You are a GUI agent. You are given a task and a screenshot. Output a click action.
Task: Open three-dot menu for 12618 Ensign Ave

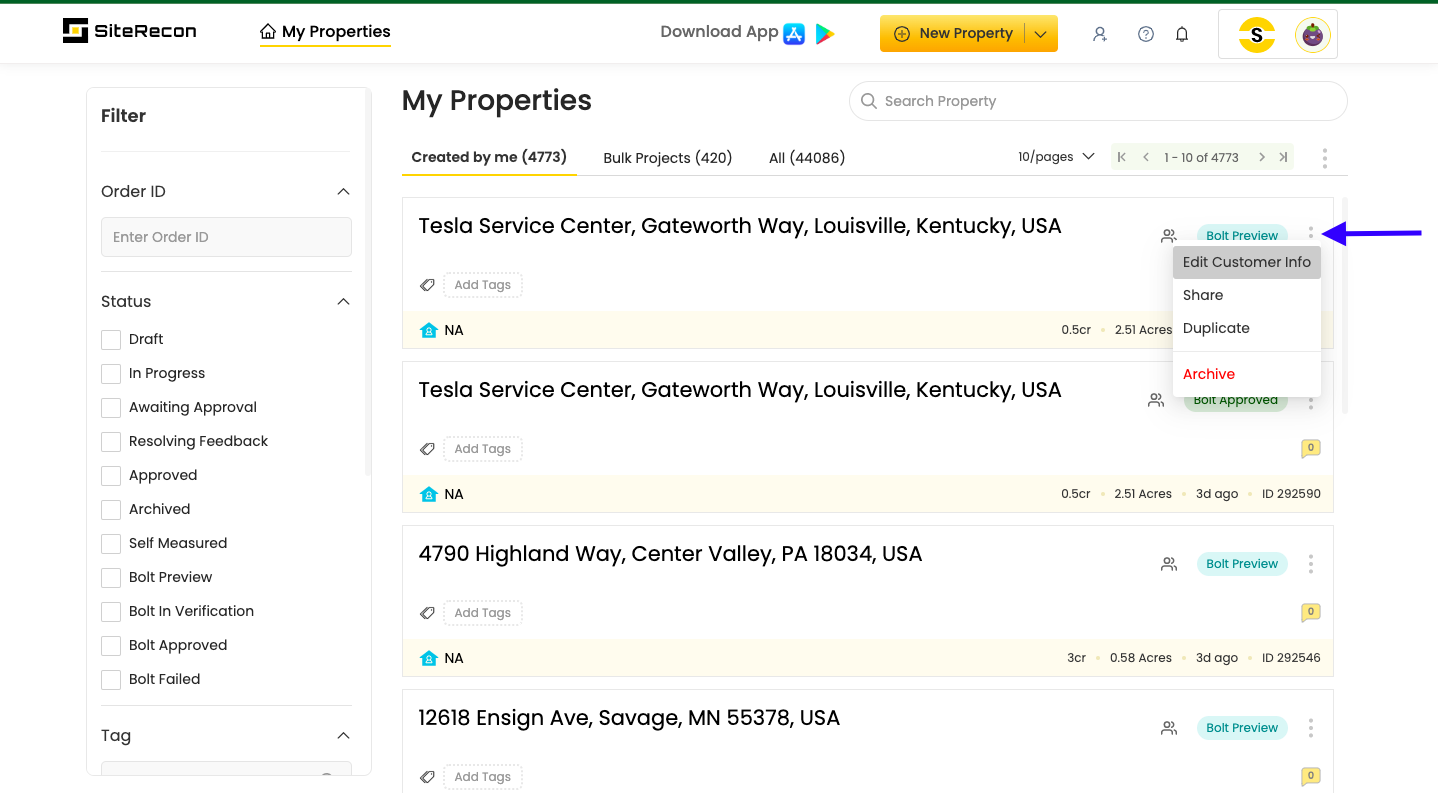pos(1310,728)
